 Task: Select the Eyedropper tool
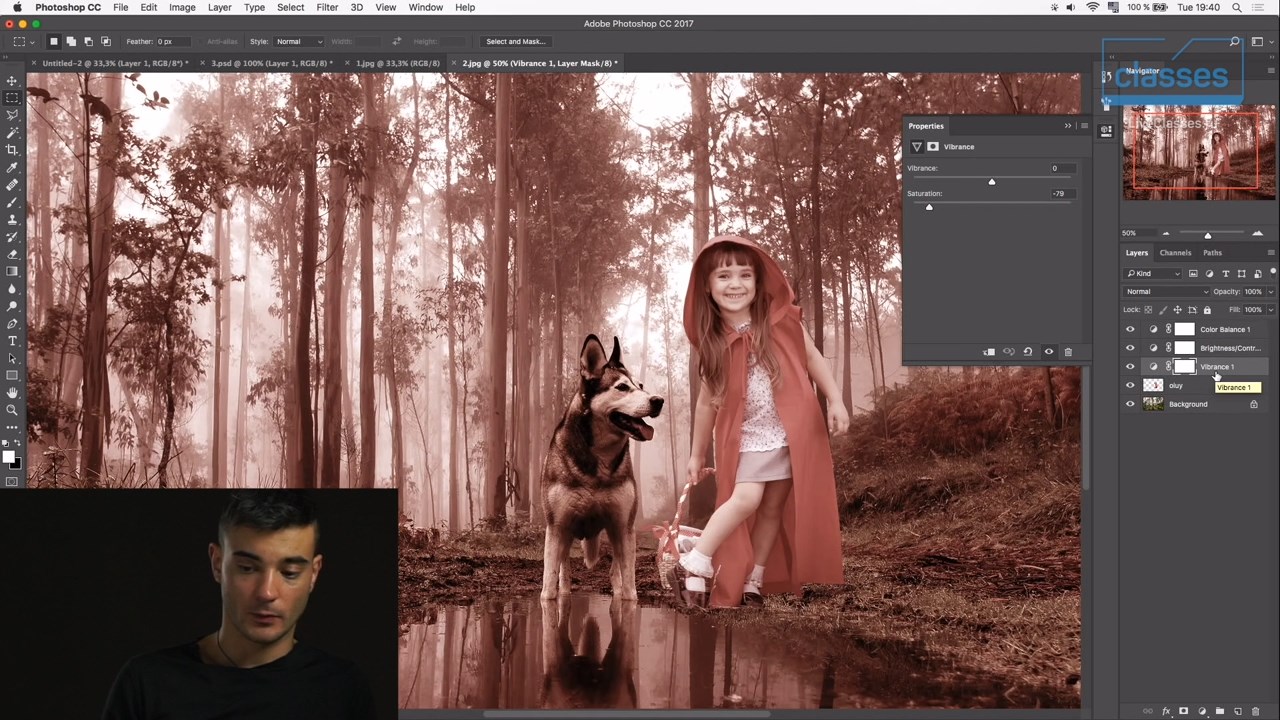12,167
